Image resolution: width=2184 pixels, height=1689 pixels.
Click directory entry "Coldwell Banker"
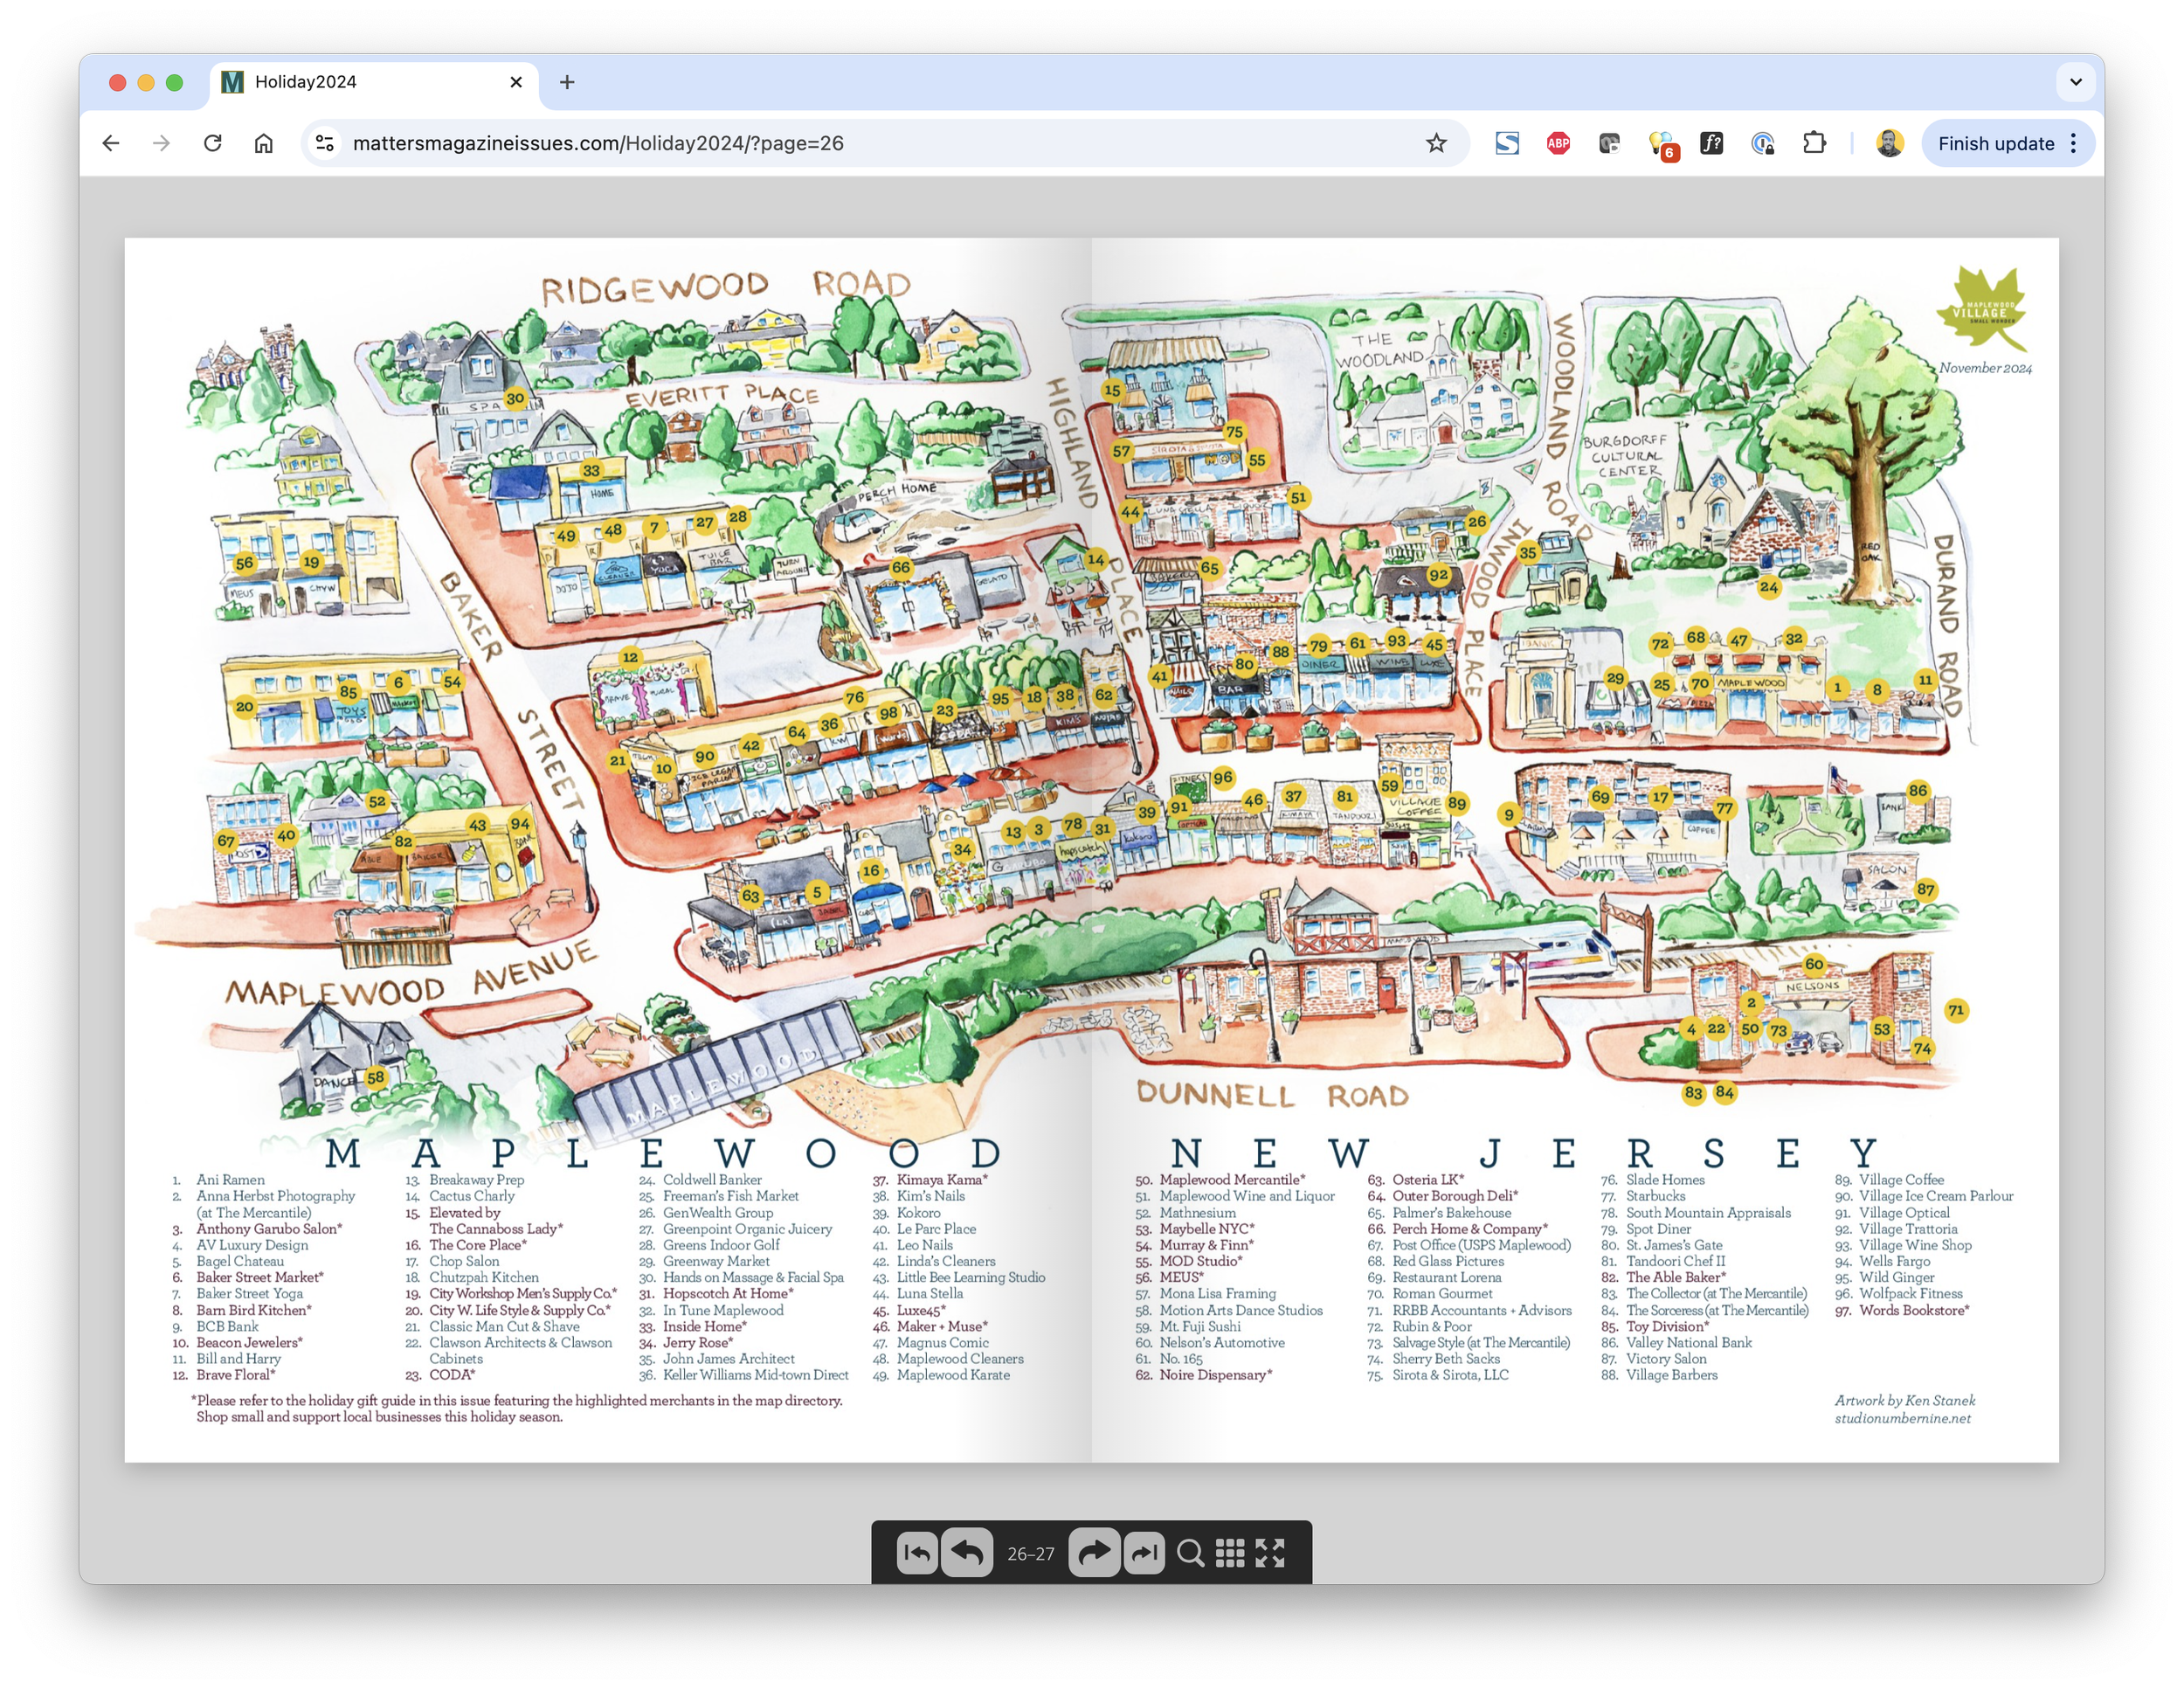coord(712,1180)
